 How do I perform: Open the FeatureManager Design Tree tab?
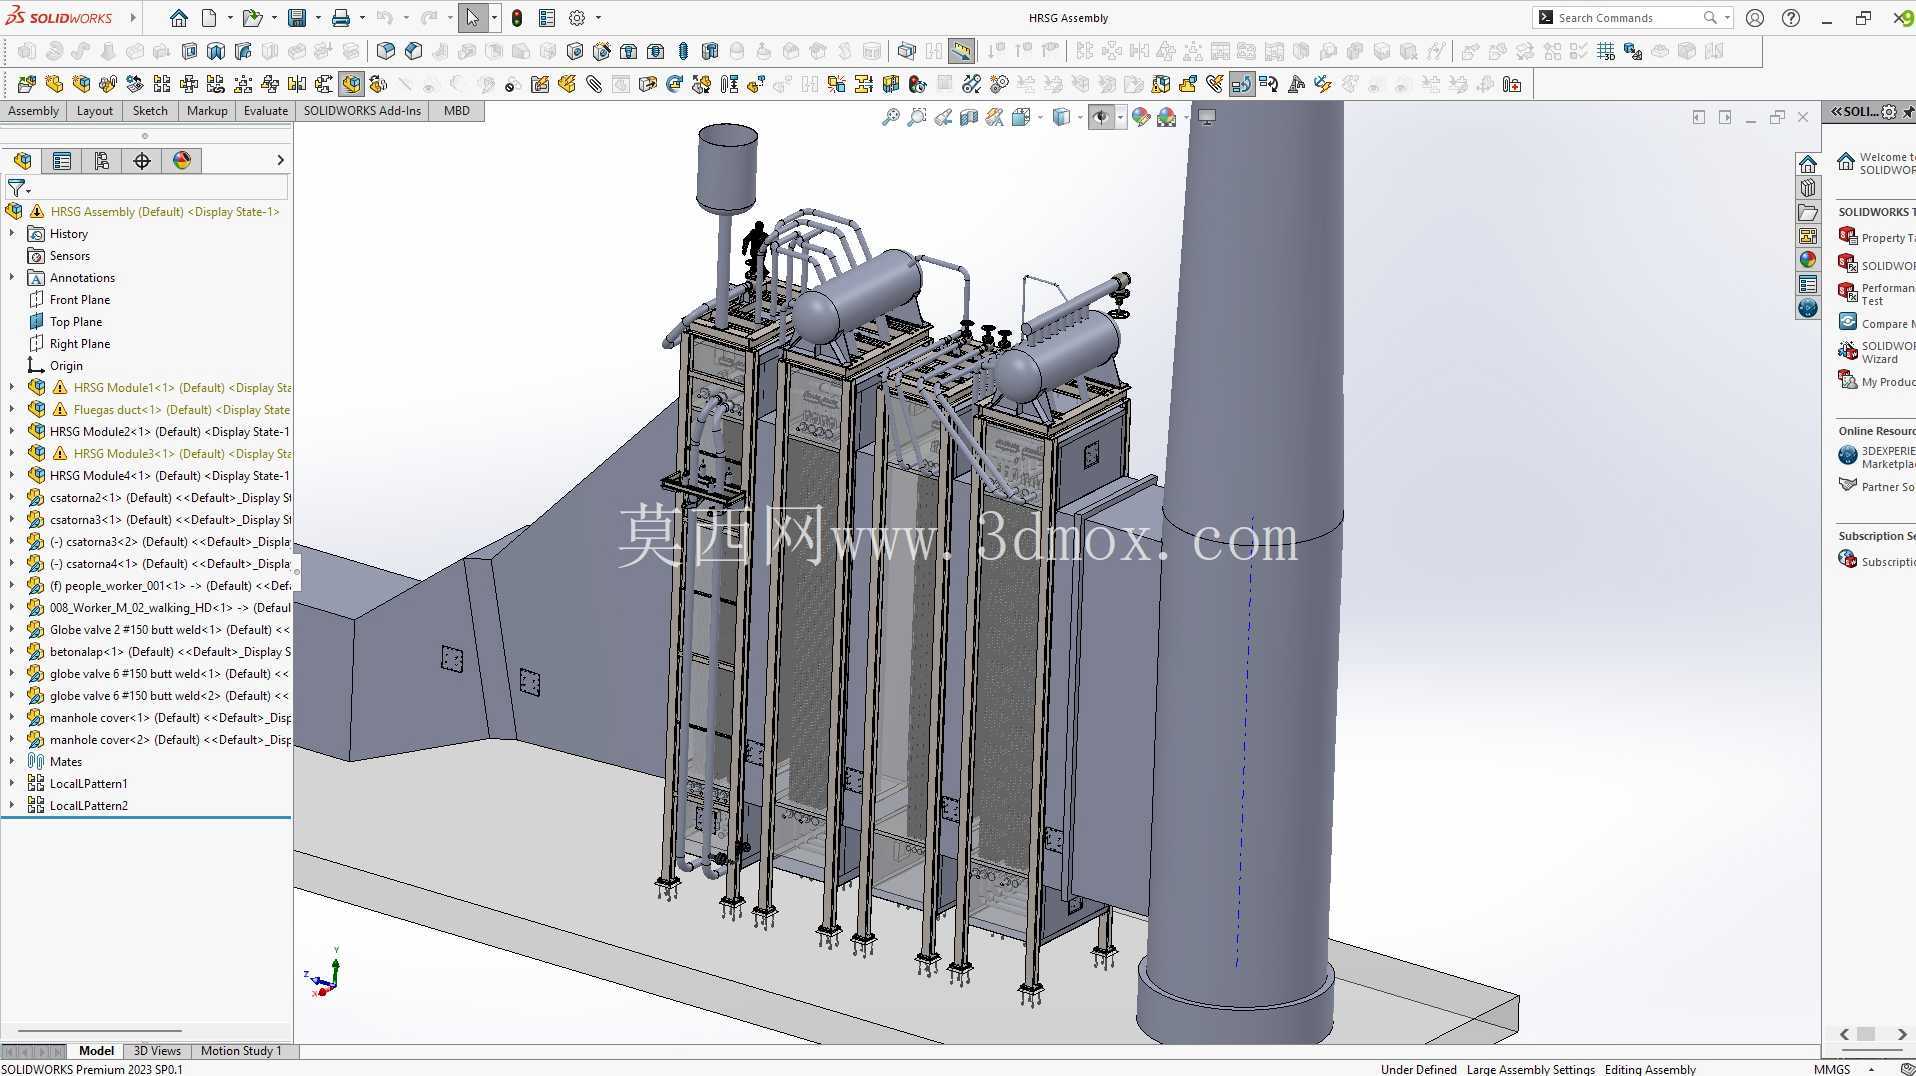click(x=22, y=161)
